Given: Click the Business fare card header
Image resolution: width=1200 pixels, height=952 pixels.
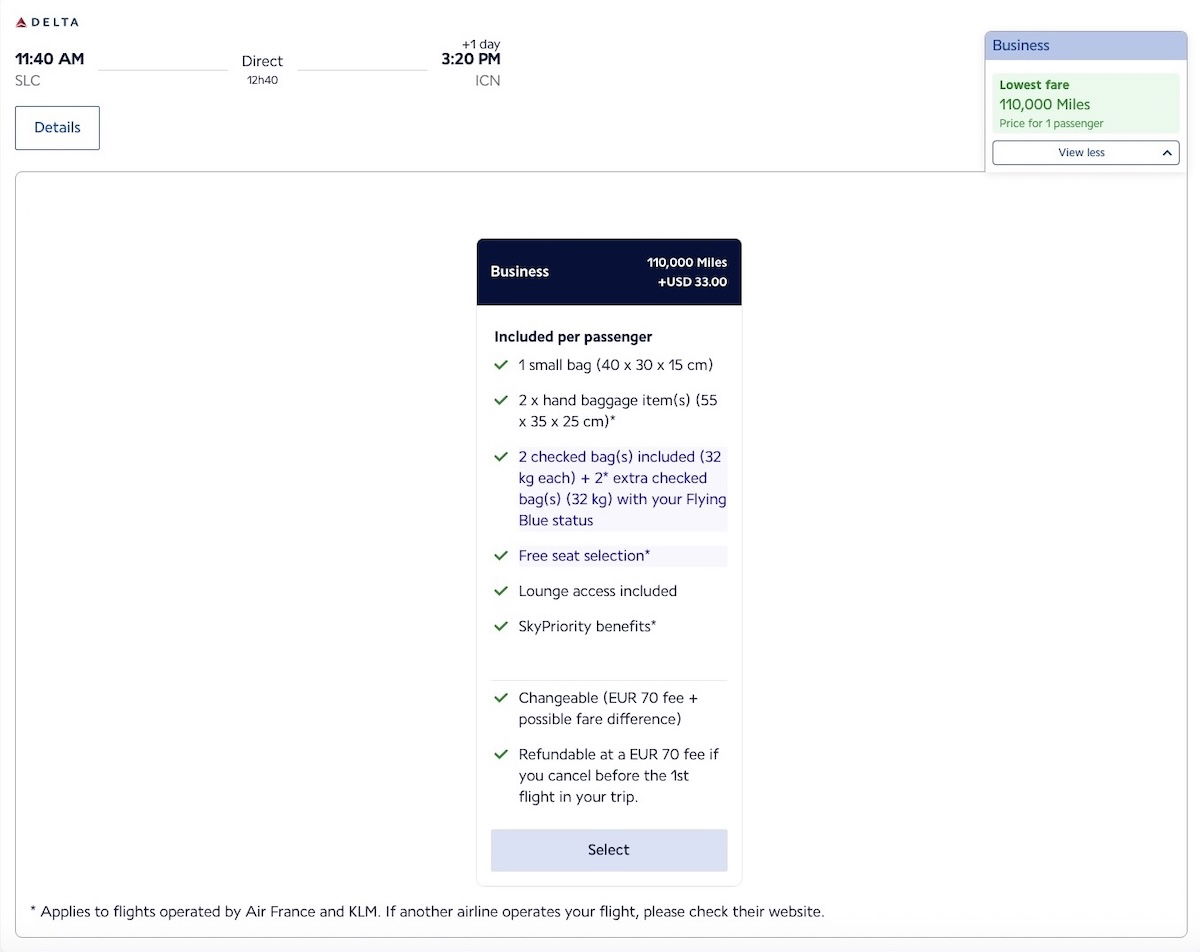Looking at the screenshot, I should tap(609, 272).
